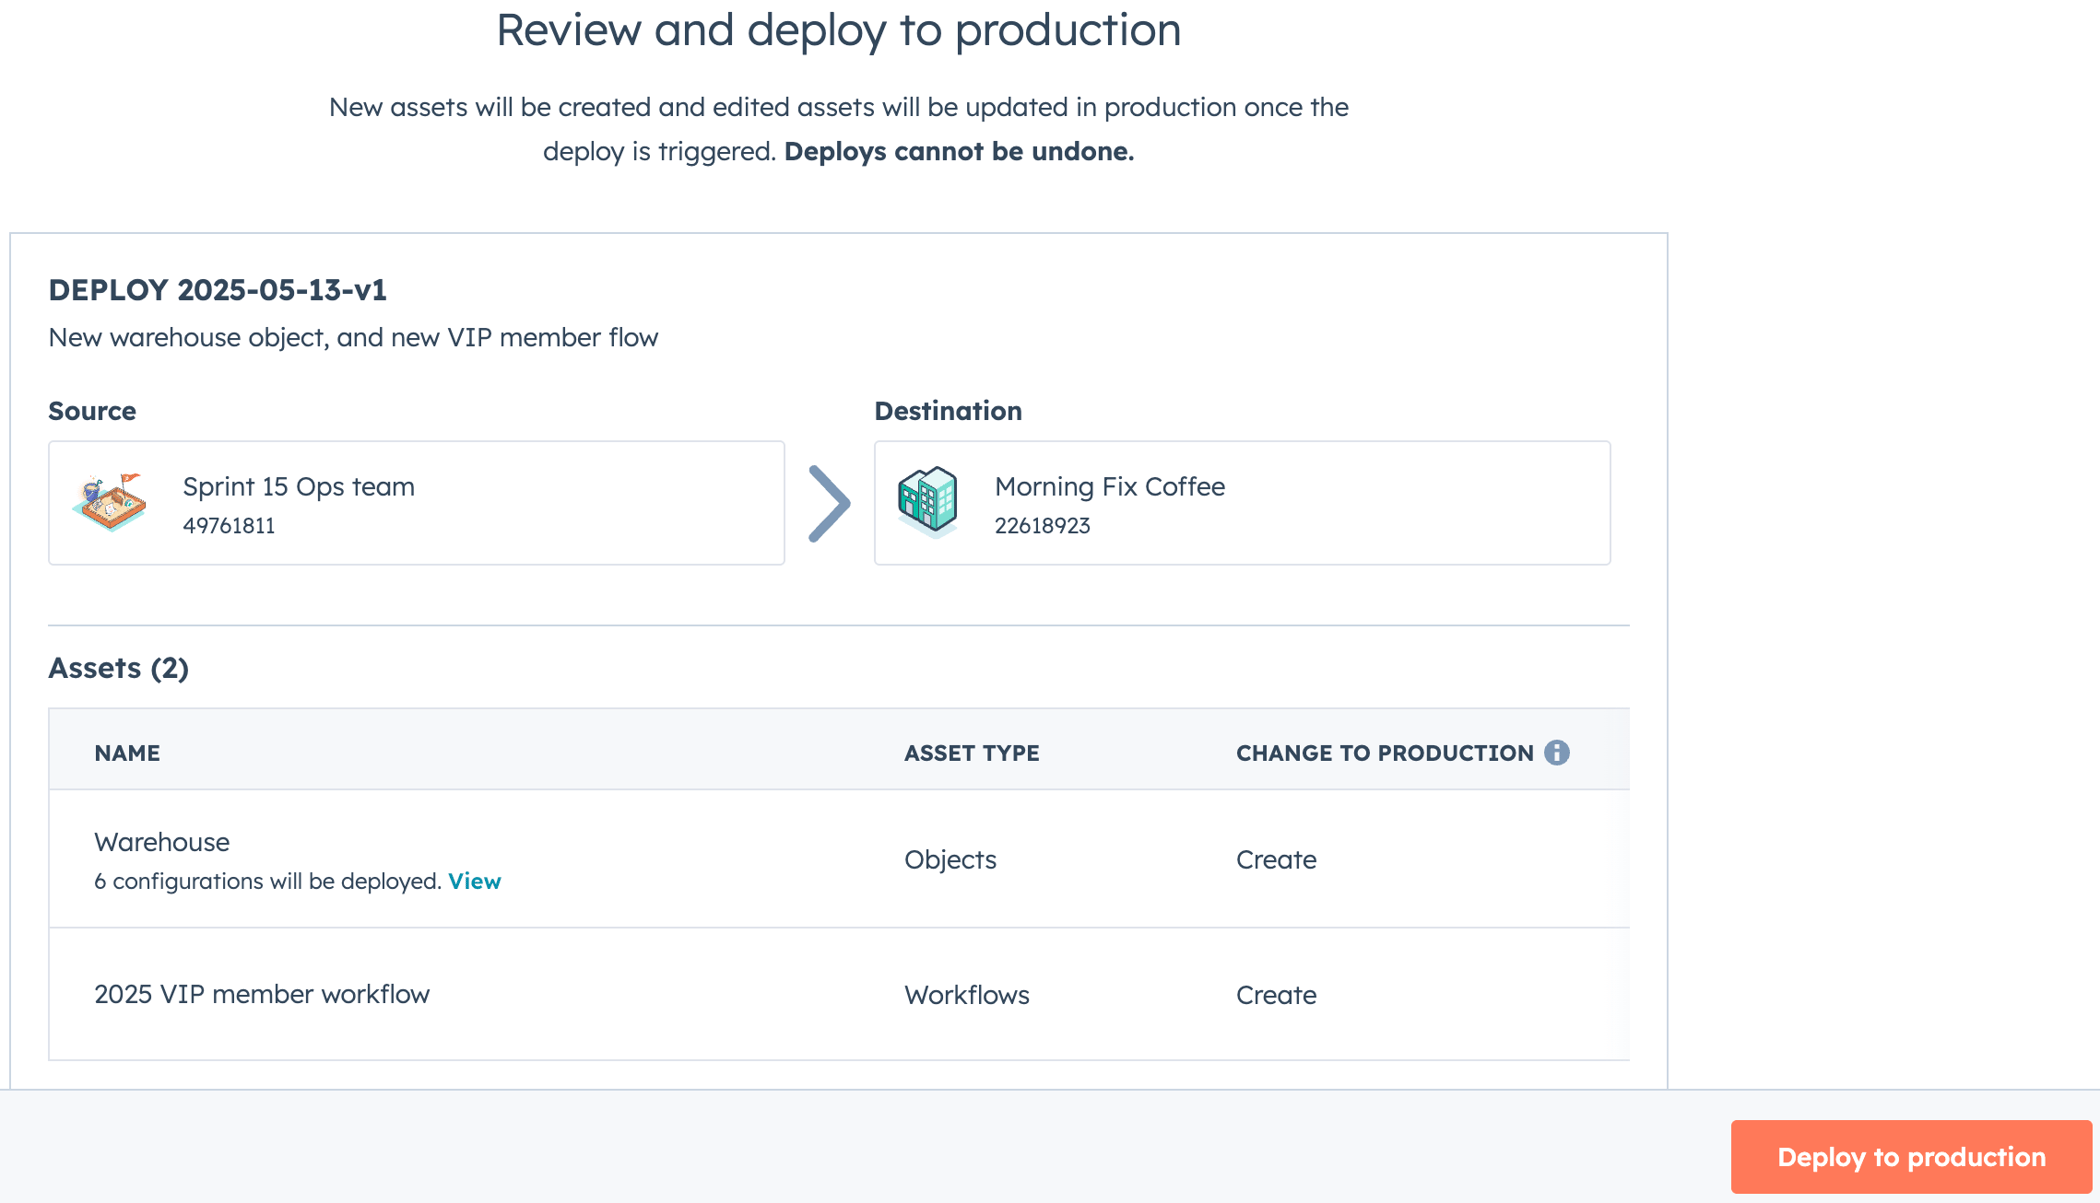This screenshot has width=2100, height=1203.
Task: Click the Objects asset type label
Action: [x=949, y=859]
